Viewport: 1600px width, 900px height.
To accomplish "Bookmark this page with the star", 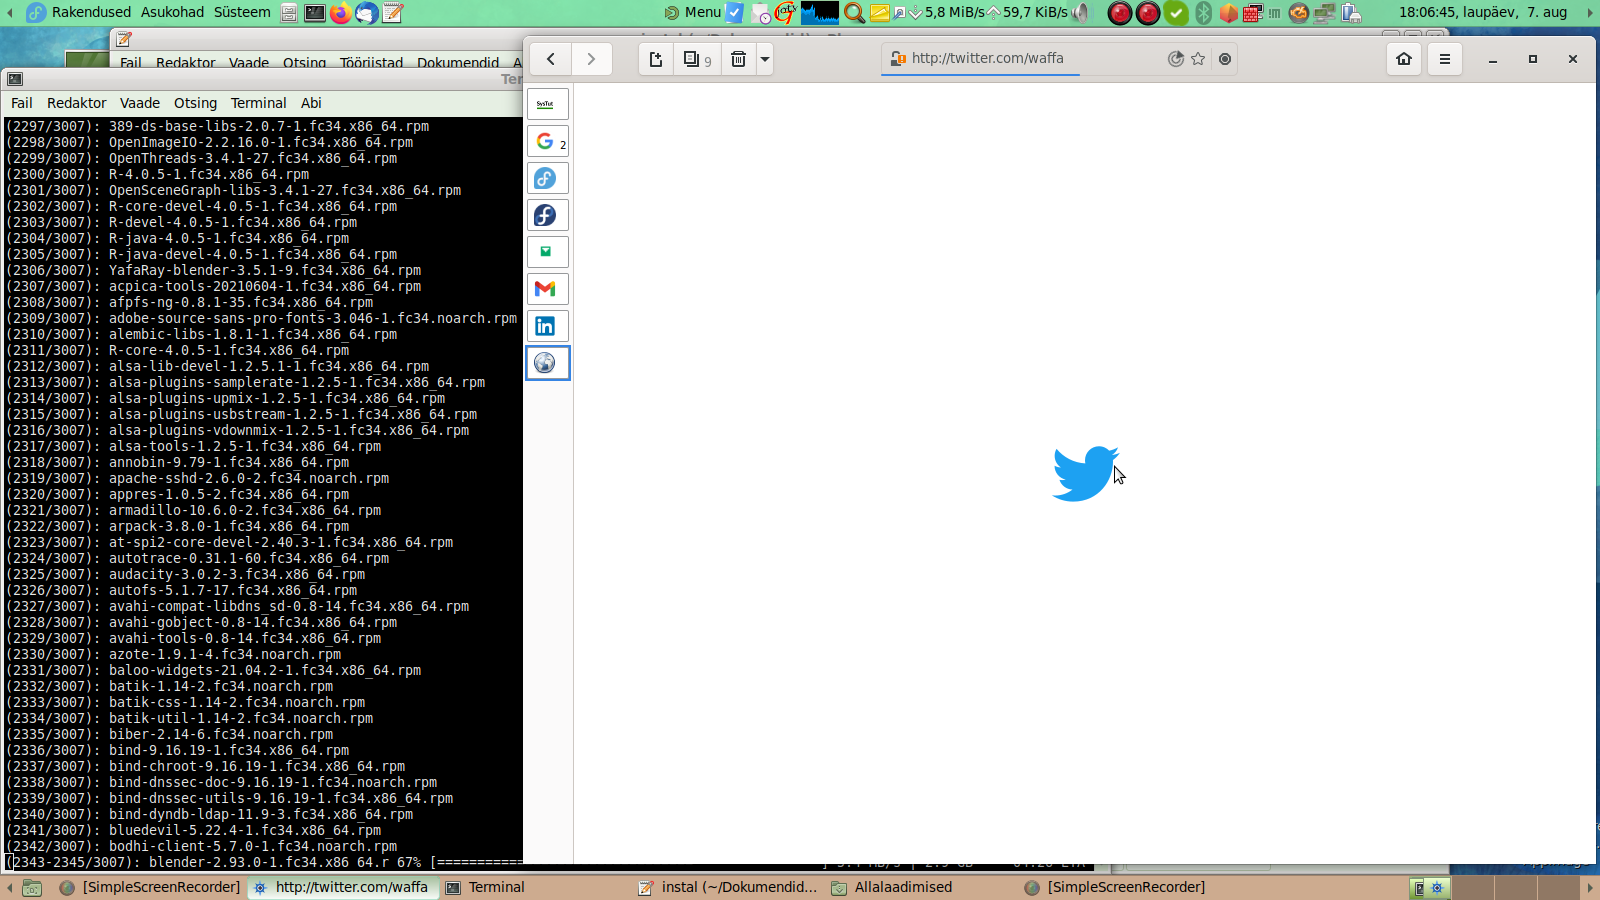I will click(x=1198, y=59).
